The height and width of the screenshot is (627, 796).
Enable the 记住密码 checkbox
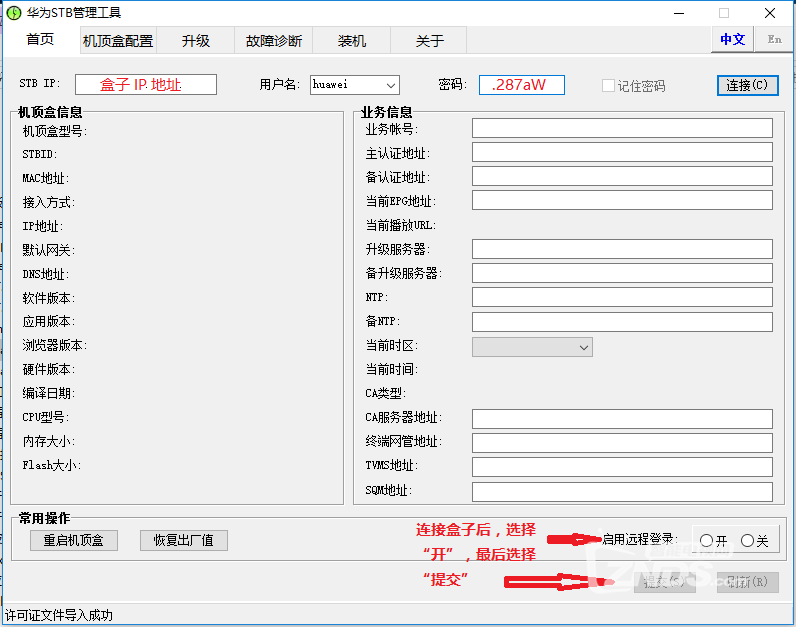[x=608, y=85]
